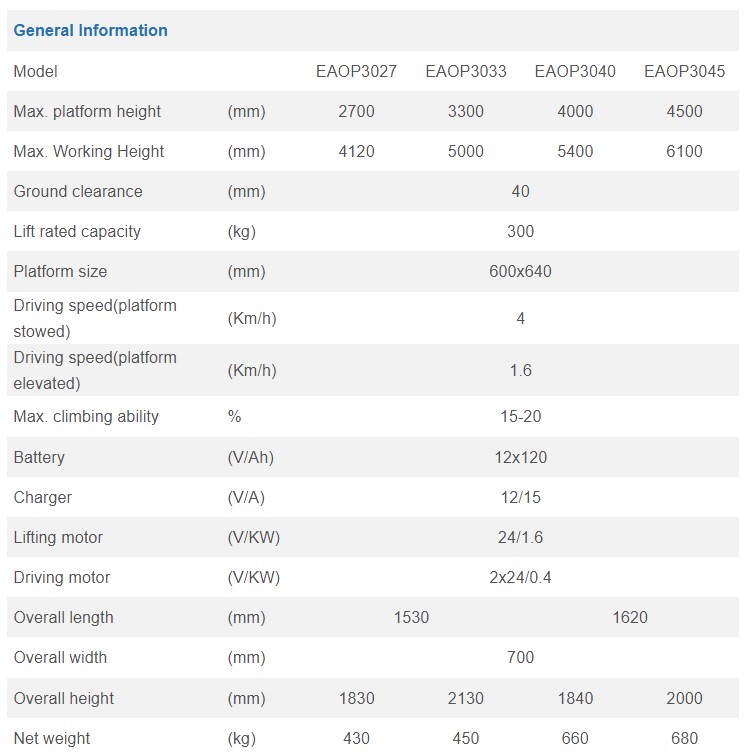Click the Driving motor value 2x24/0.4

click(x=520, y=577)
